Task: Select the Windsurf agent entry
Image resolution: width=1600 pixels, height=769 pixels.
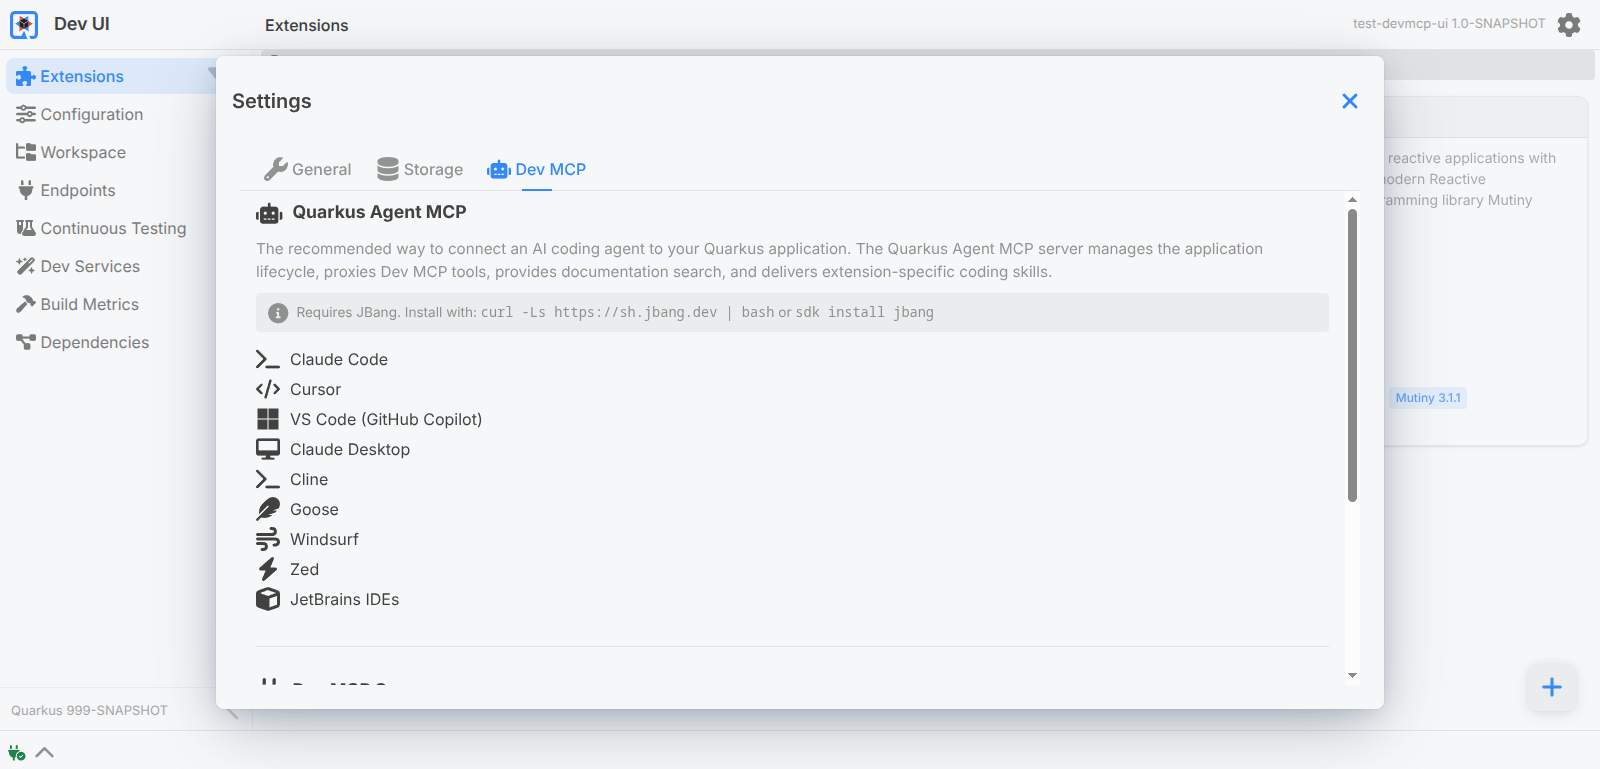Action: [307, 540]
